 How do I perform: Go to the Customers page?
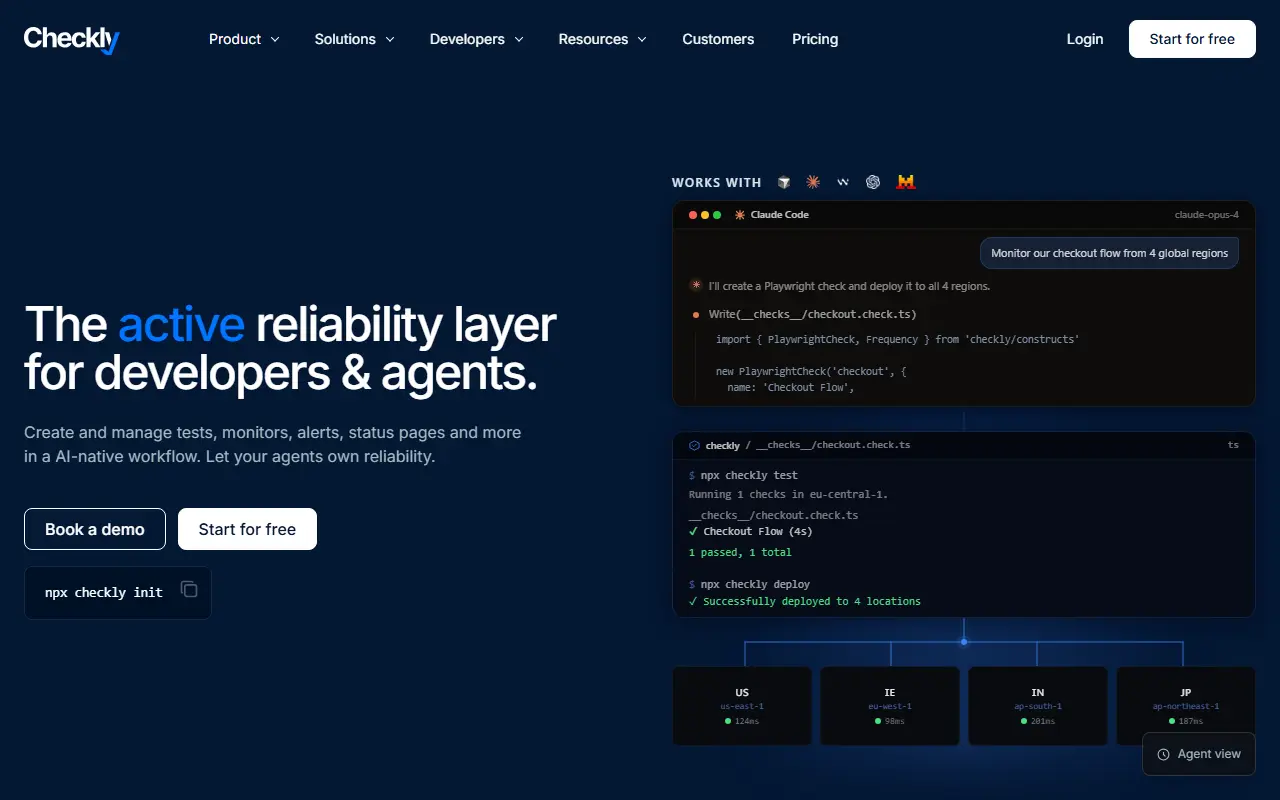(x=718, y=39)
